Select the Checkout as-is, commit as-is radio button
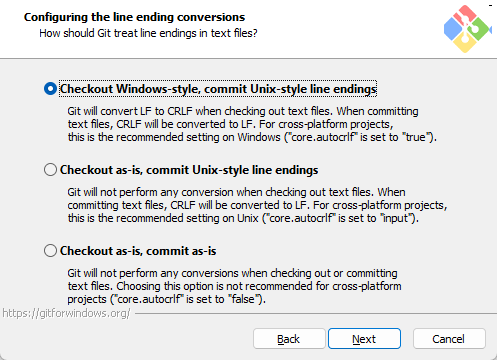The height and width of the screenshot is (360, 497). 50,251
